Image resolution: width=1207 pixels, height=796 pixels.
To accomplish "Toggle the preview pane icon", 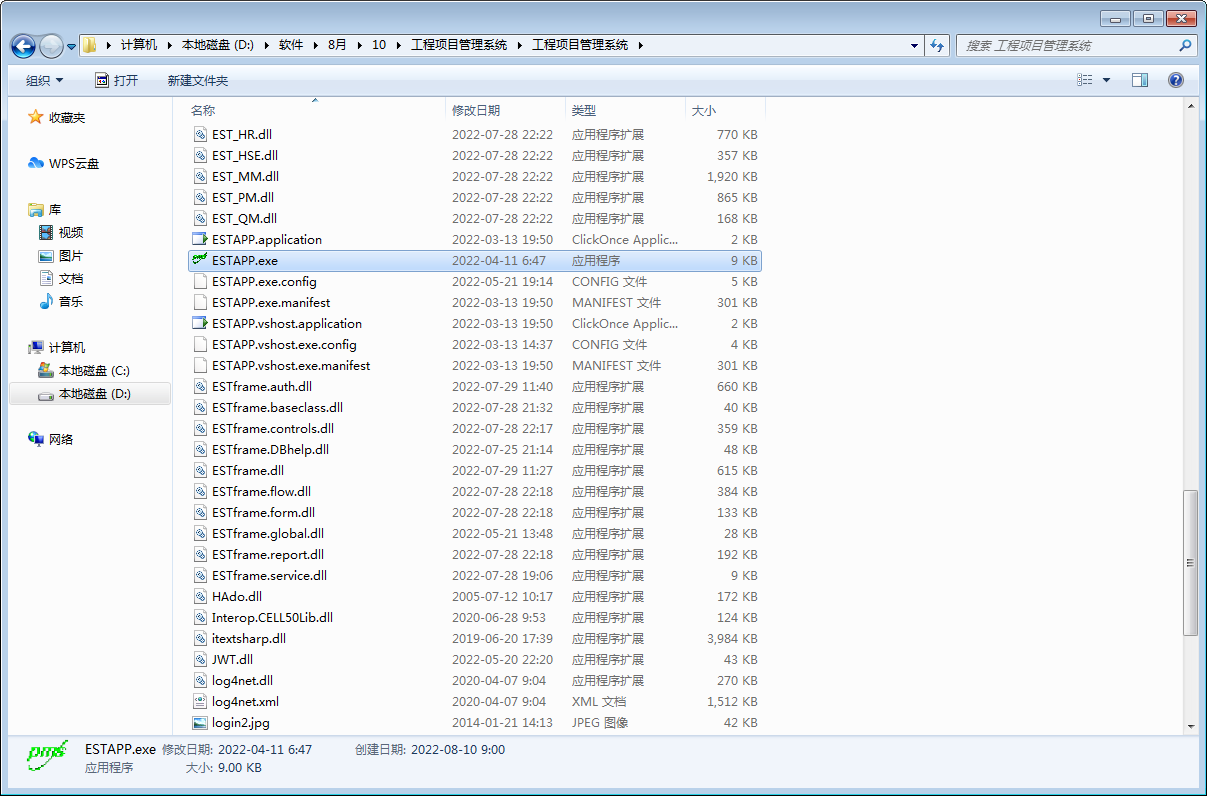I will [x=1139, y=80].
